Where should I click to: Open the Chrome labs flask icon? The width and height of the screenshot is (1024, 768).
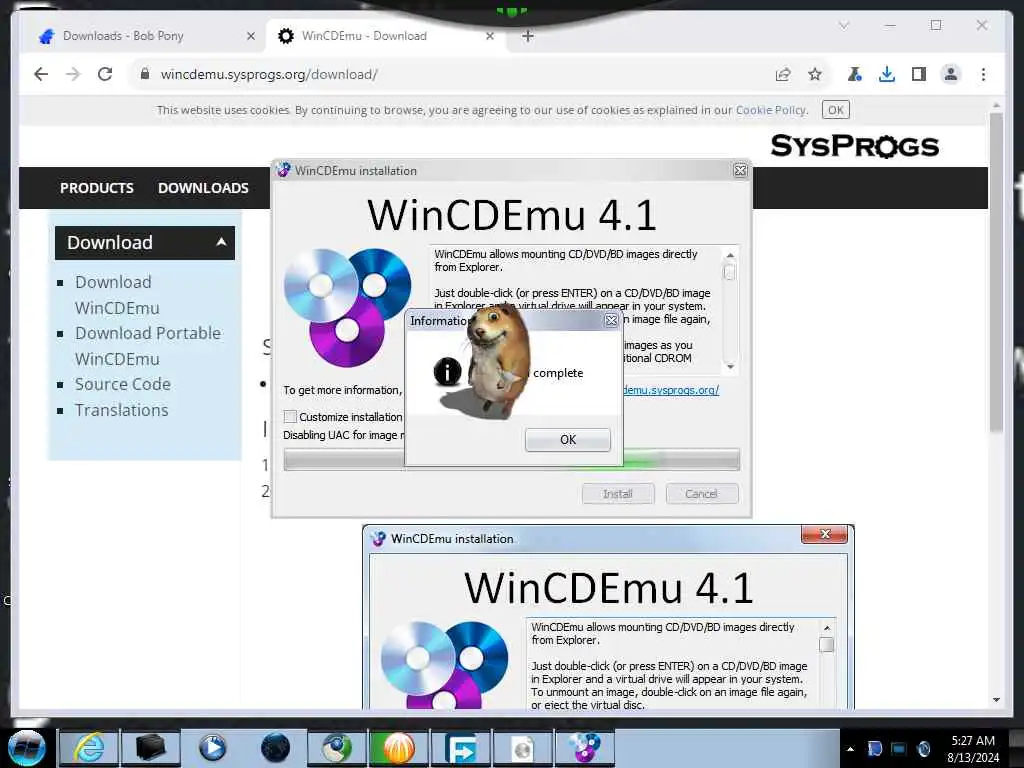(x=854, y=74)
